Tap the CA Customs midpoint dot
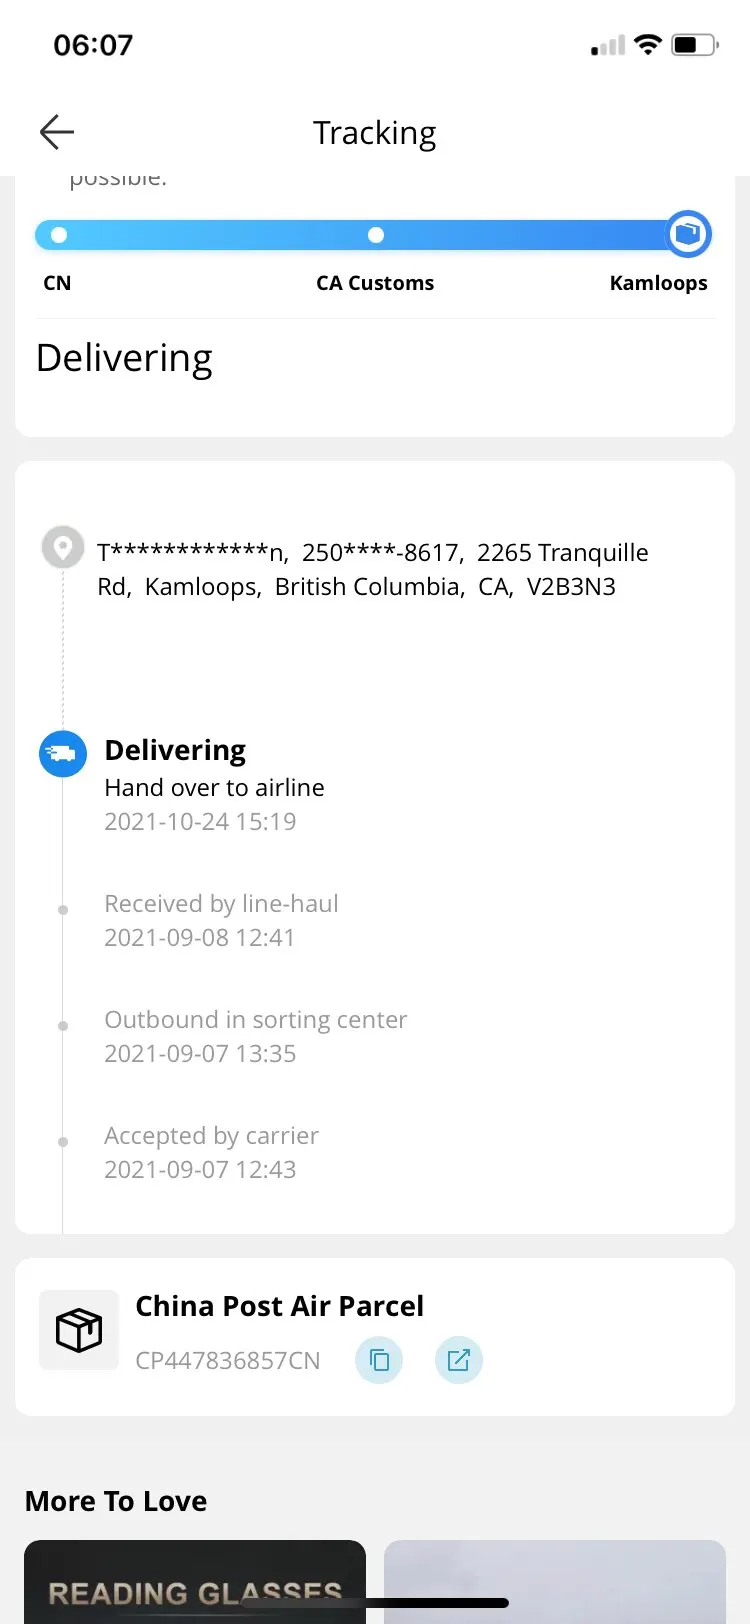The height and width of the screenshot is (1624, 750). click(376, 235)
